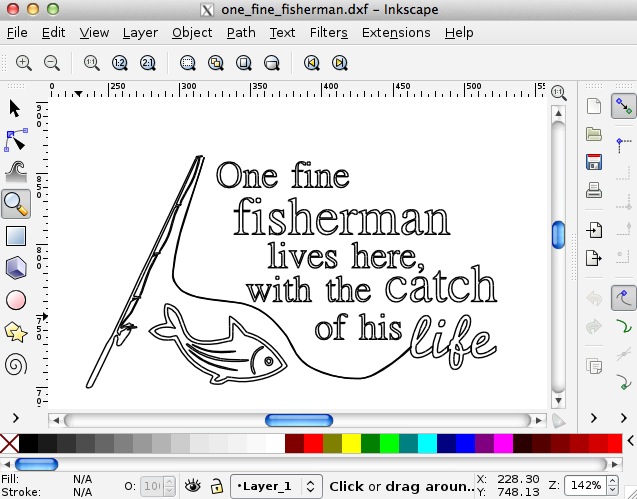Toggle the enable snapping button

point(624,105)
